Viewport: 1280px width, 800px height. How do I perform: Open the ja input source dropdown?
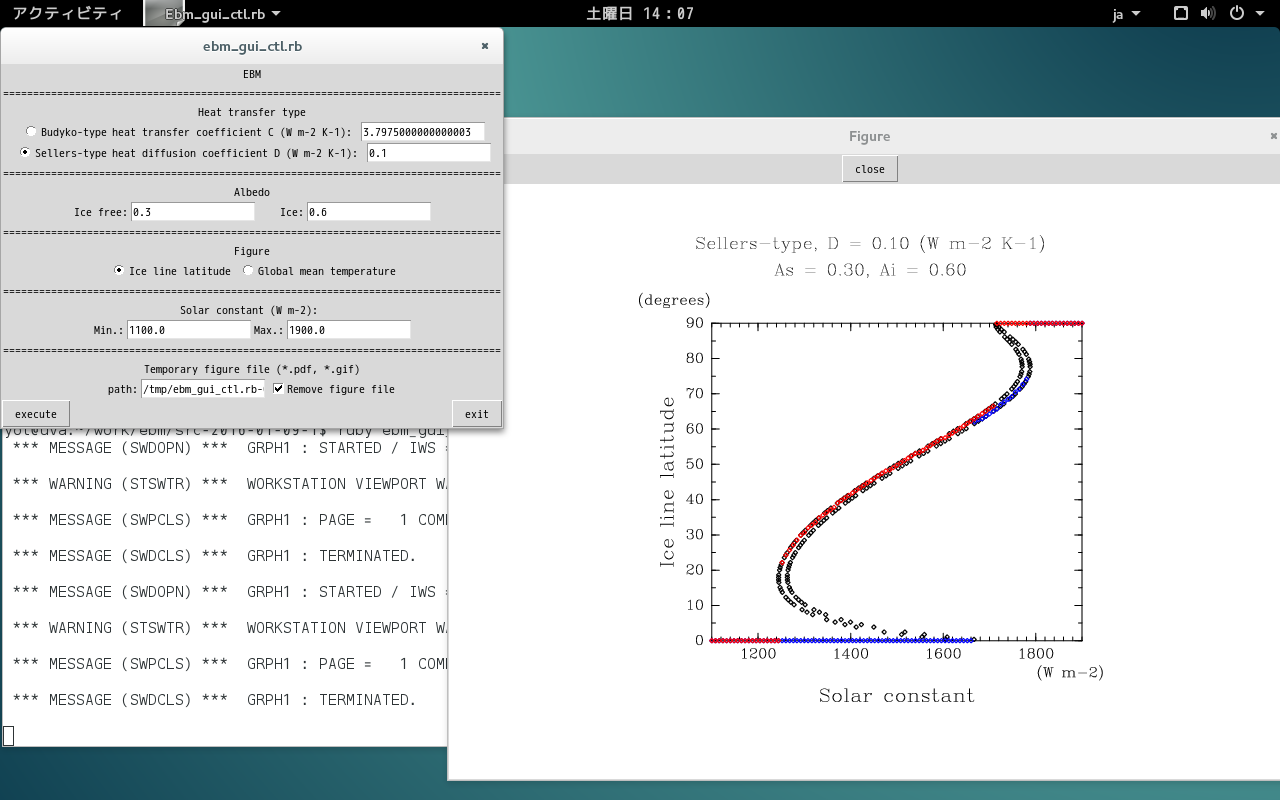coord(1124,14)
